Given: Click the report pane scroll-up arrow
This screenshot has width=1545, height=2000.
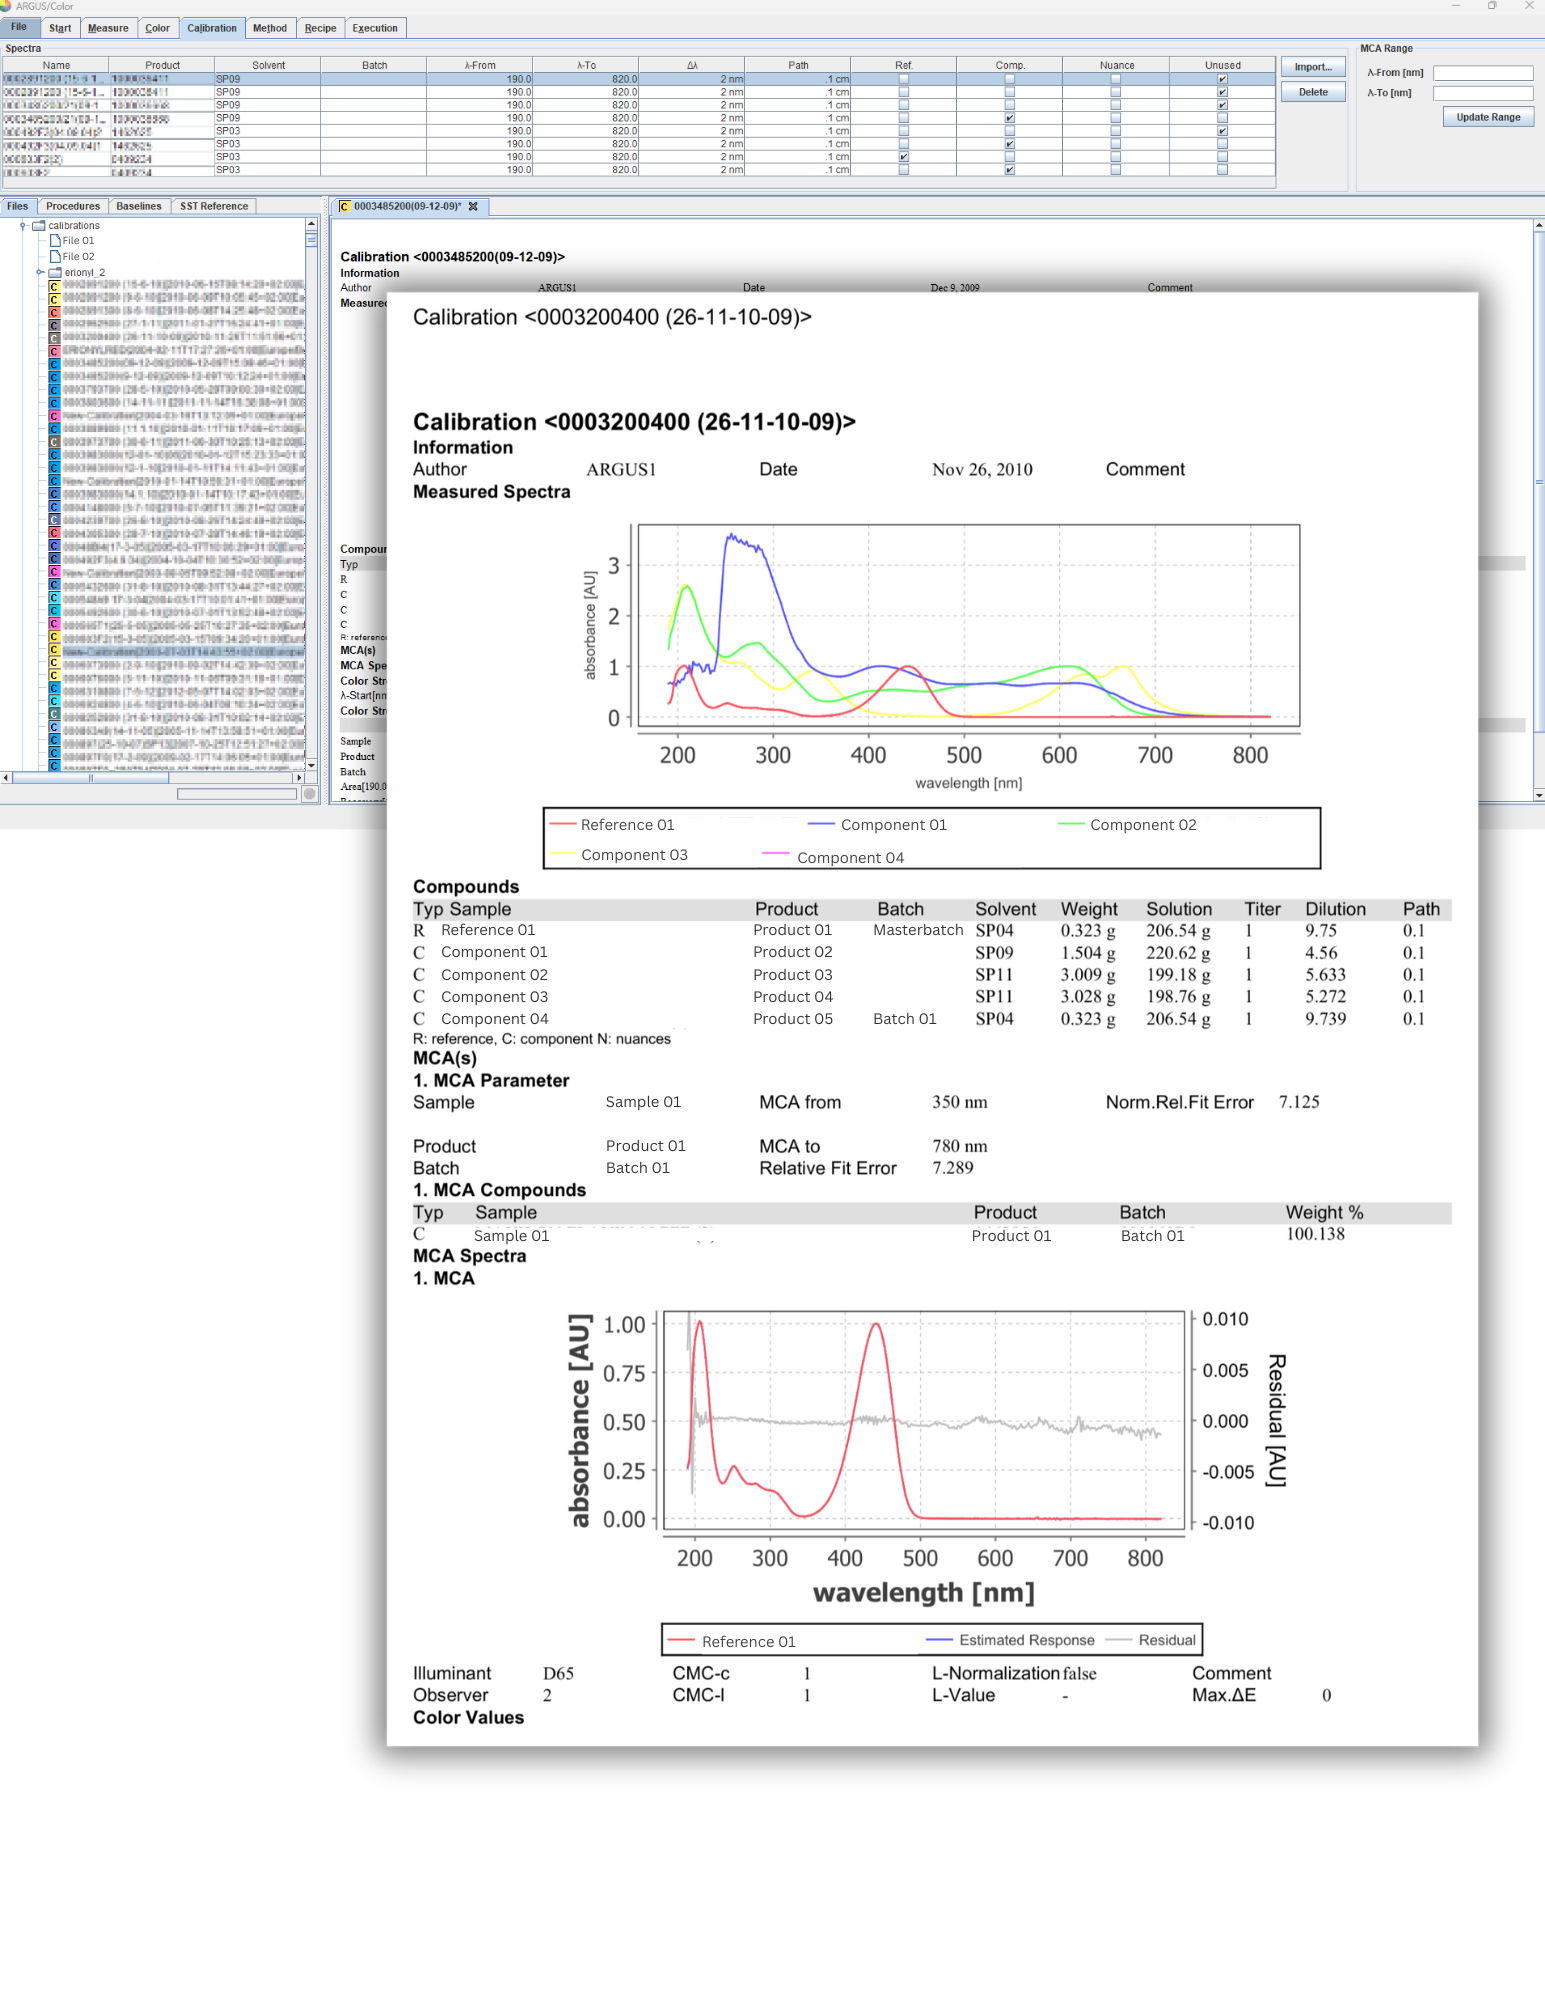Looking at the screenshot, I should (x=1539, y=226).
